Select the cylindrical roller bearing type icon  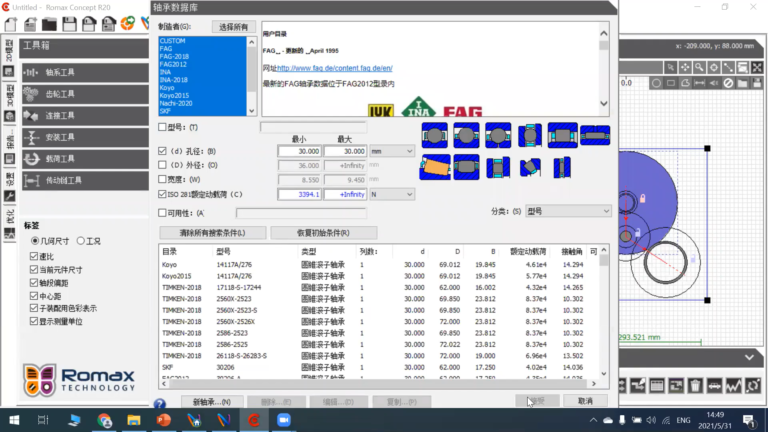[x=562, y=135]
